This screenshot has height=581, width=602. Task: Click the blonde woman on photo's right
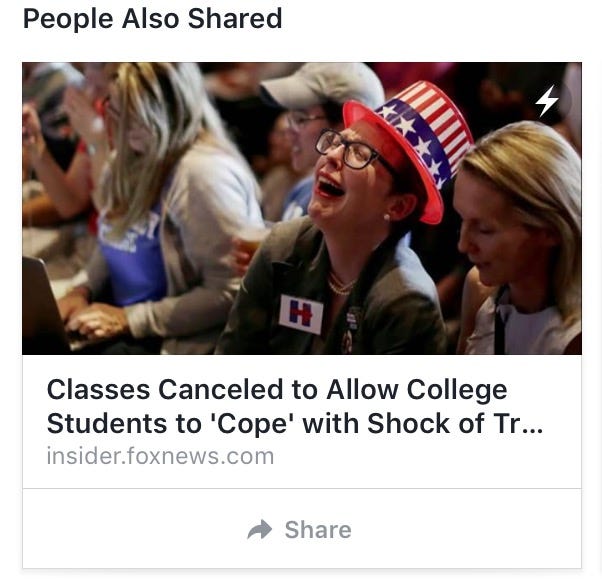click(518, 238)
